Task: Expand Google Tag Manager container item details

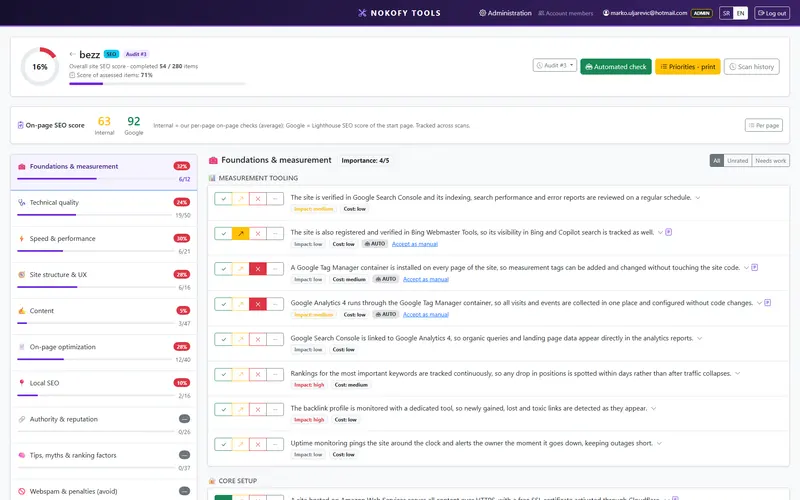Action: [746, 268]
